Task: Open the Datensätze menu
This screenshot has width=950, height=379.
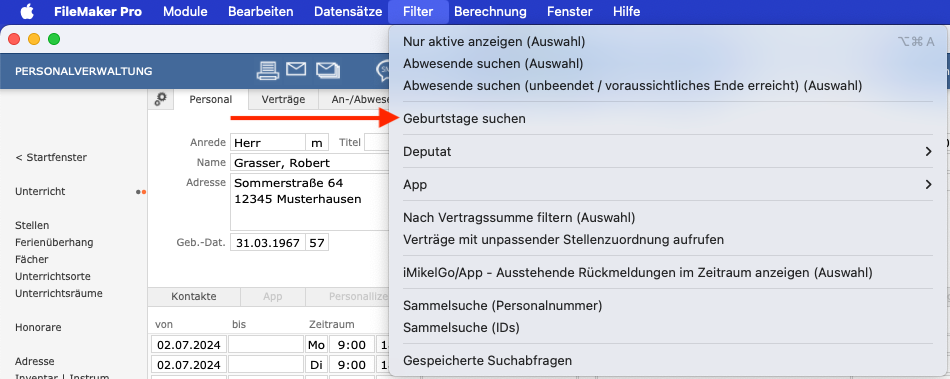Action: [348, 12]
